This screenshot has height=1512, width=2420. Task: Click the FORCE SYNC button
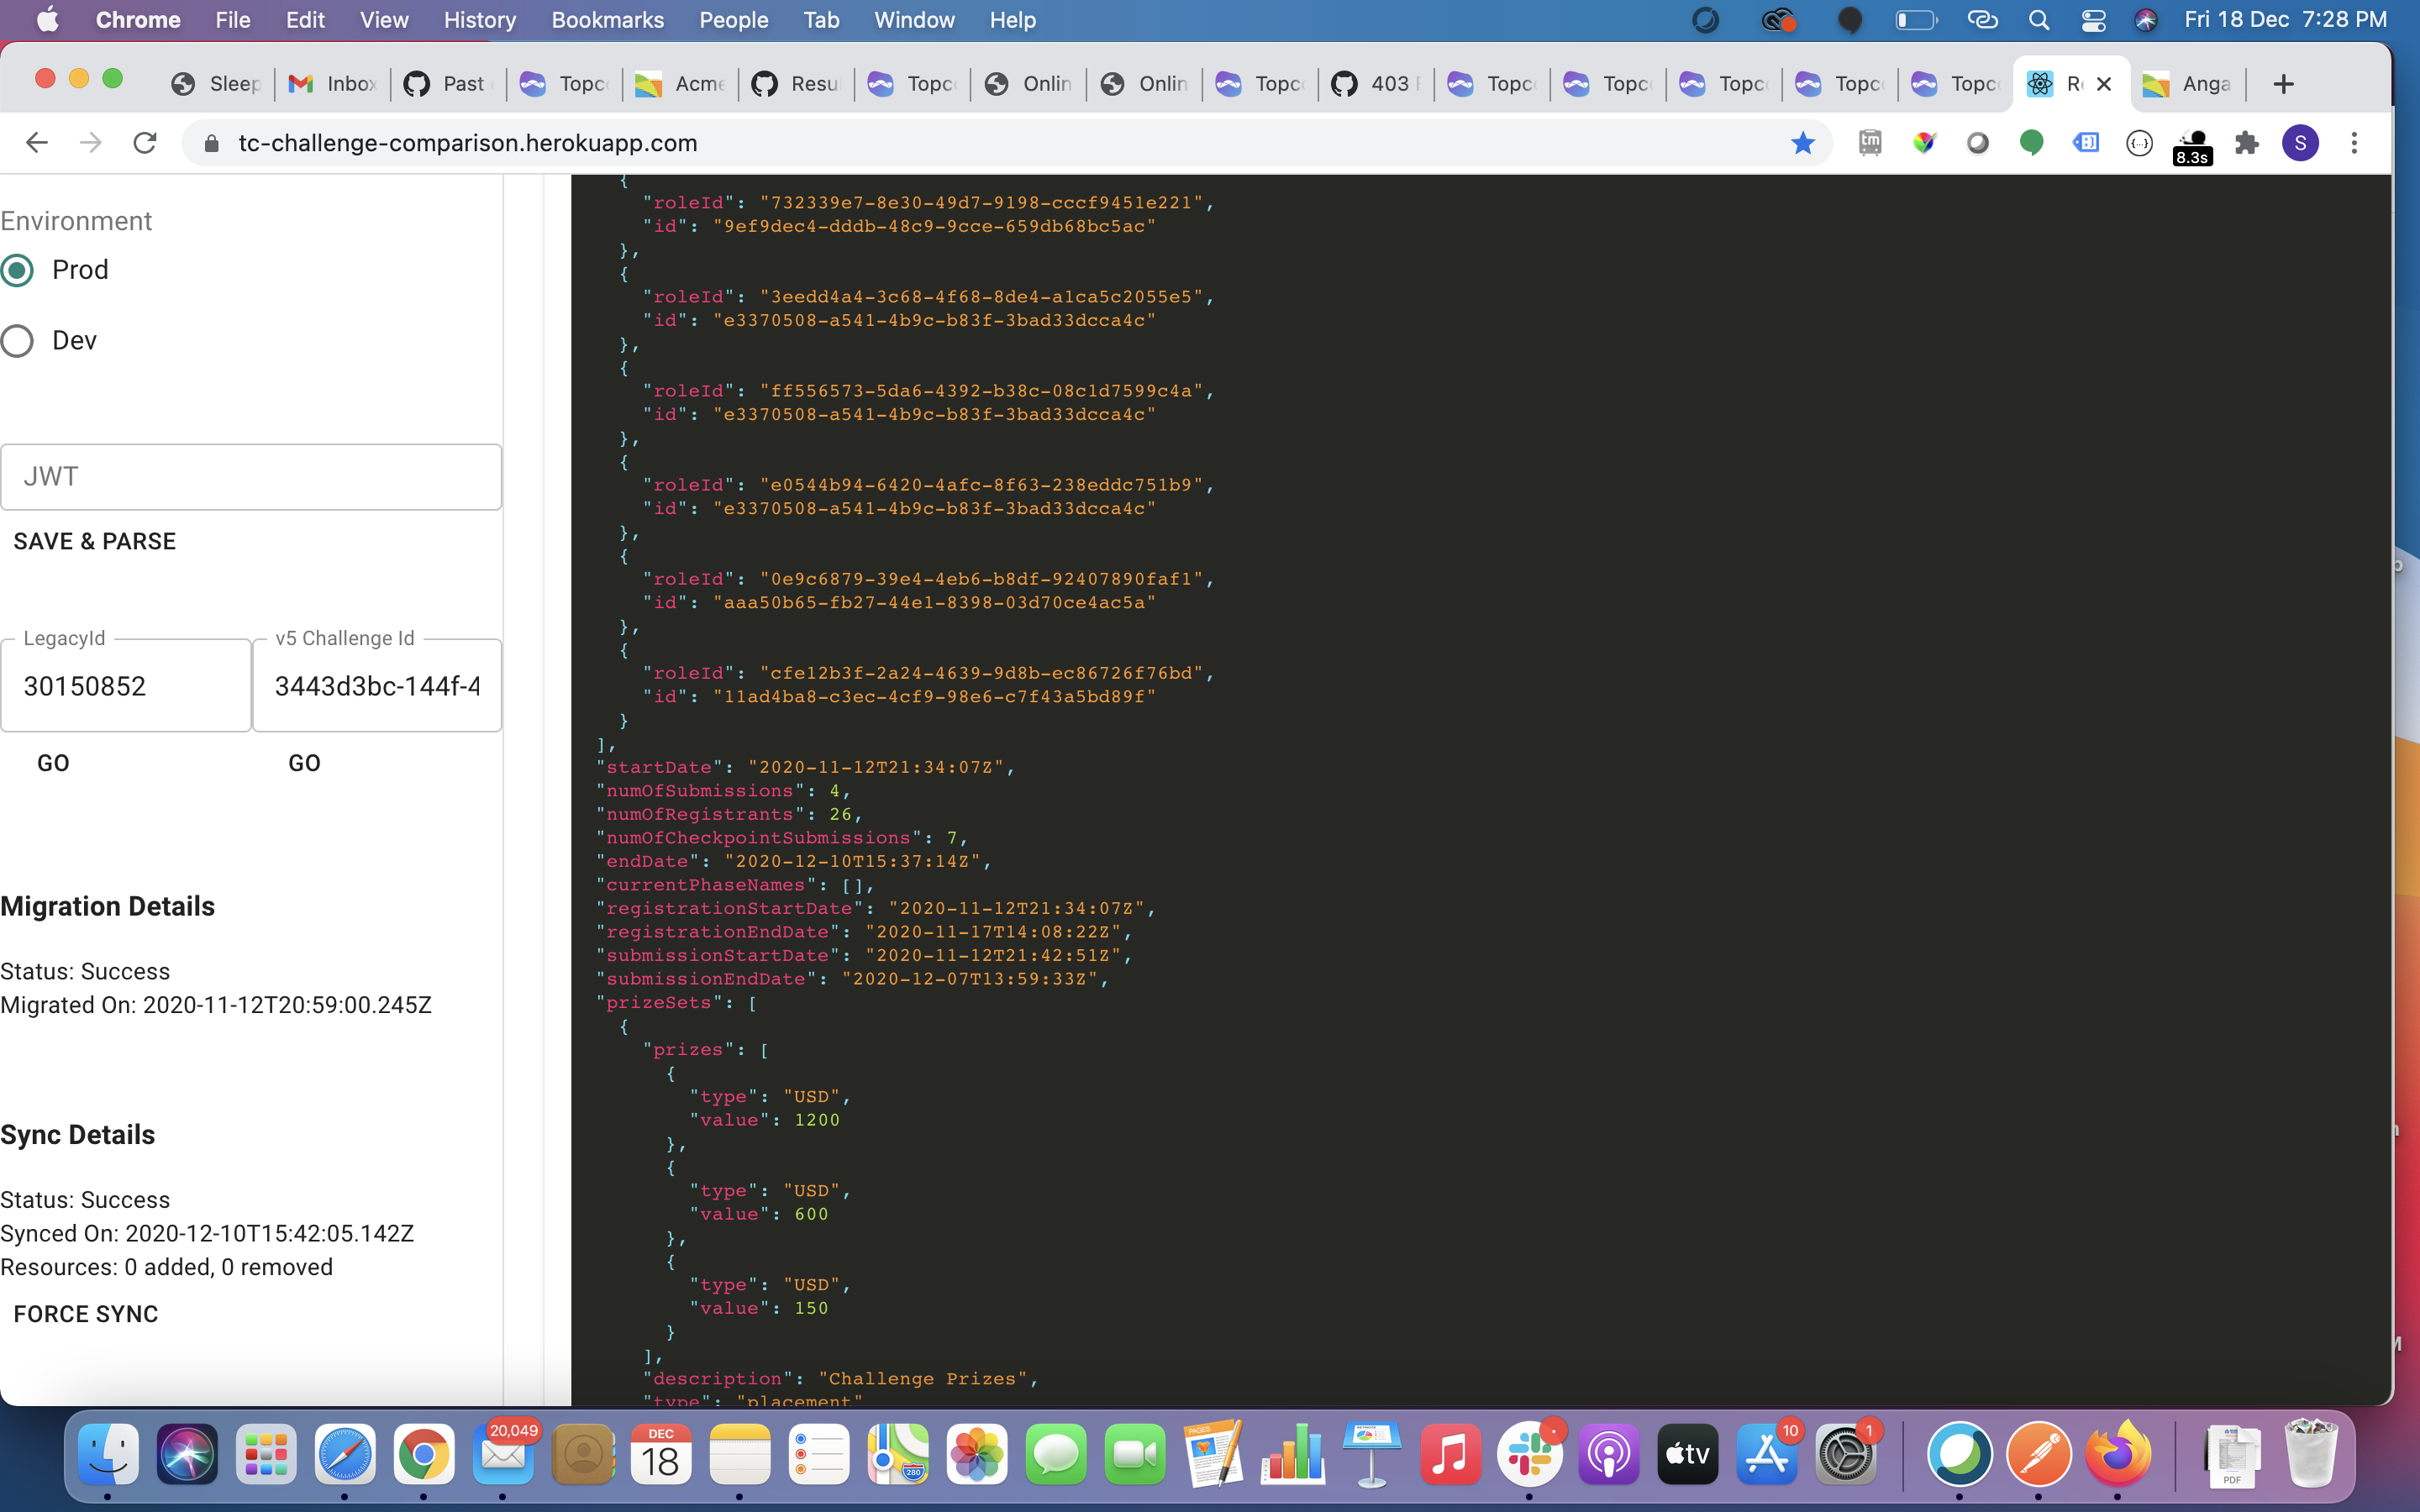[86, 1314]
